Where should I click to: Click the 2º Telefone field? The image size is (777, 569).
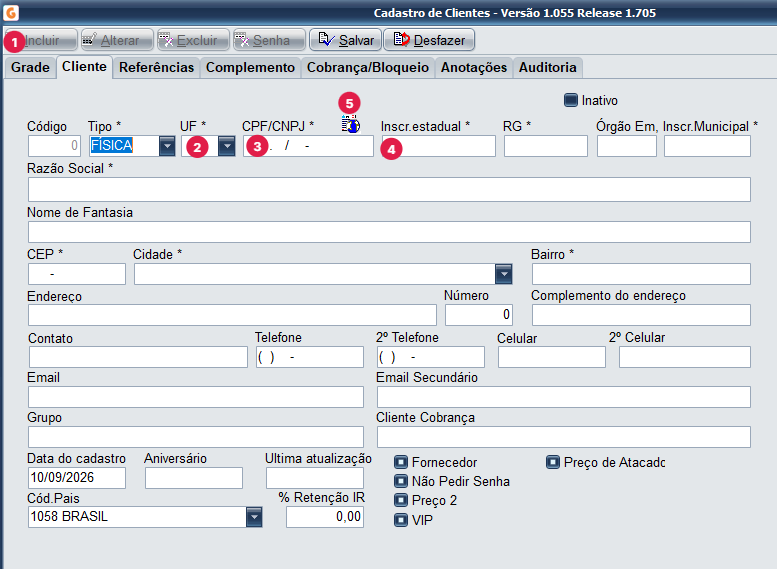click(431, 357)
